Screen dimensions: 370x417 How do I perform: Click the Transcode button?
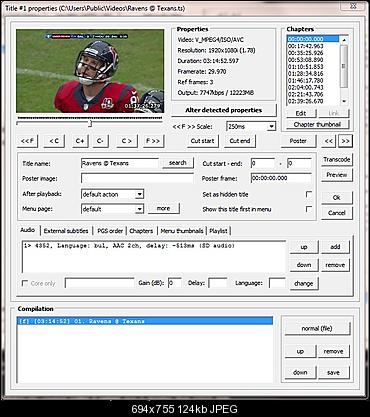337,160
